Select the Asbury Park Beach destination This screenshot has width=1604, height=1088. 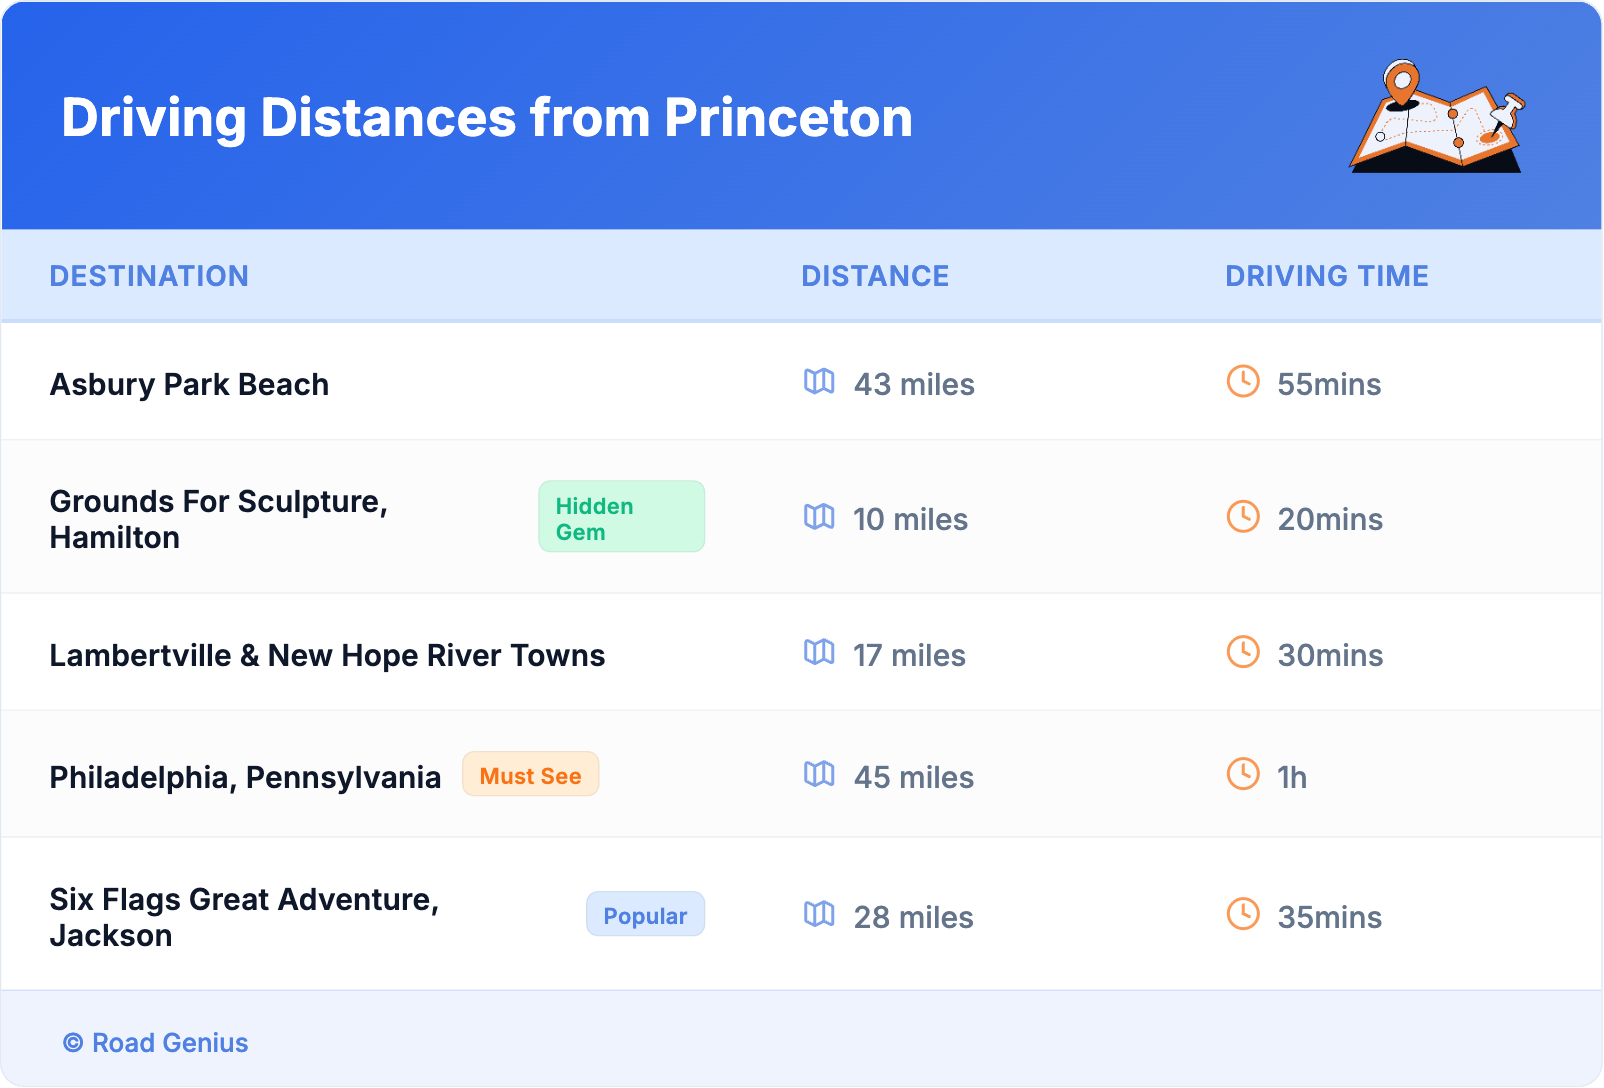189,385
